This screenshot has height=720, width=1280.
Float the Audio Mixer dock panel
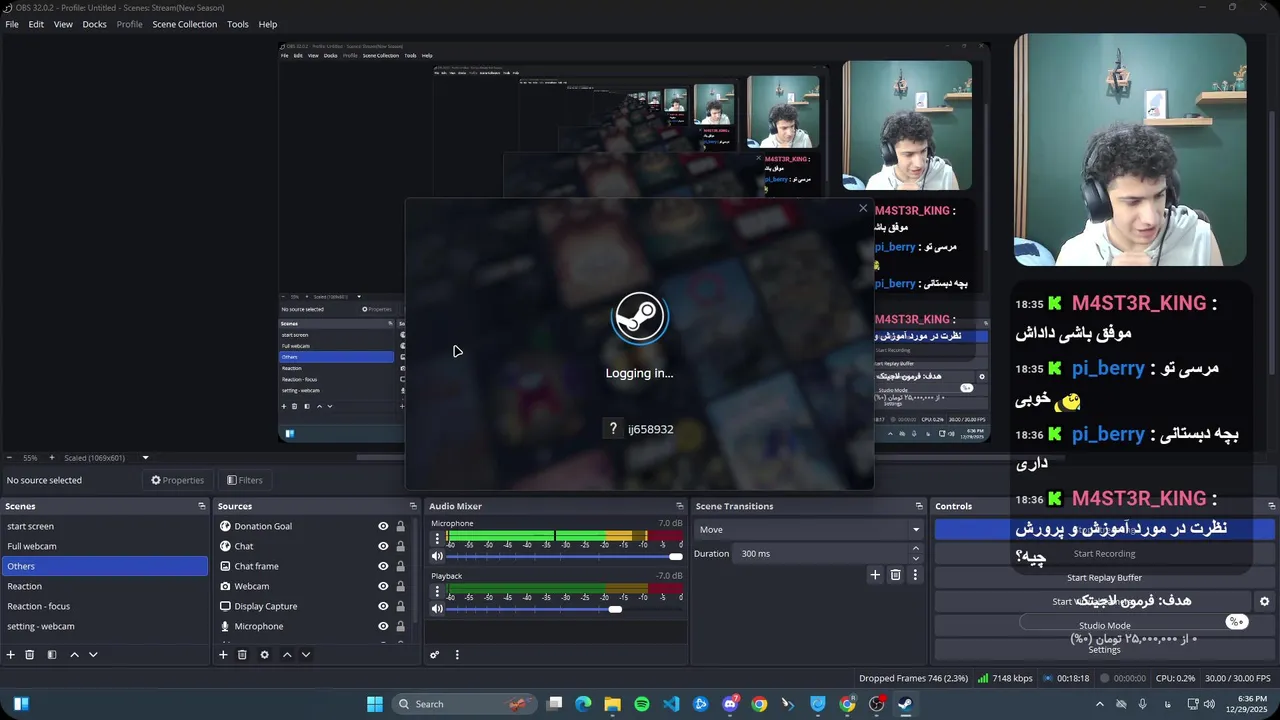pos(680,506)
